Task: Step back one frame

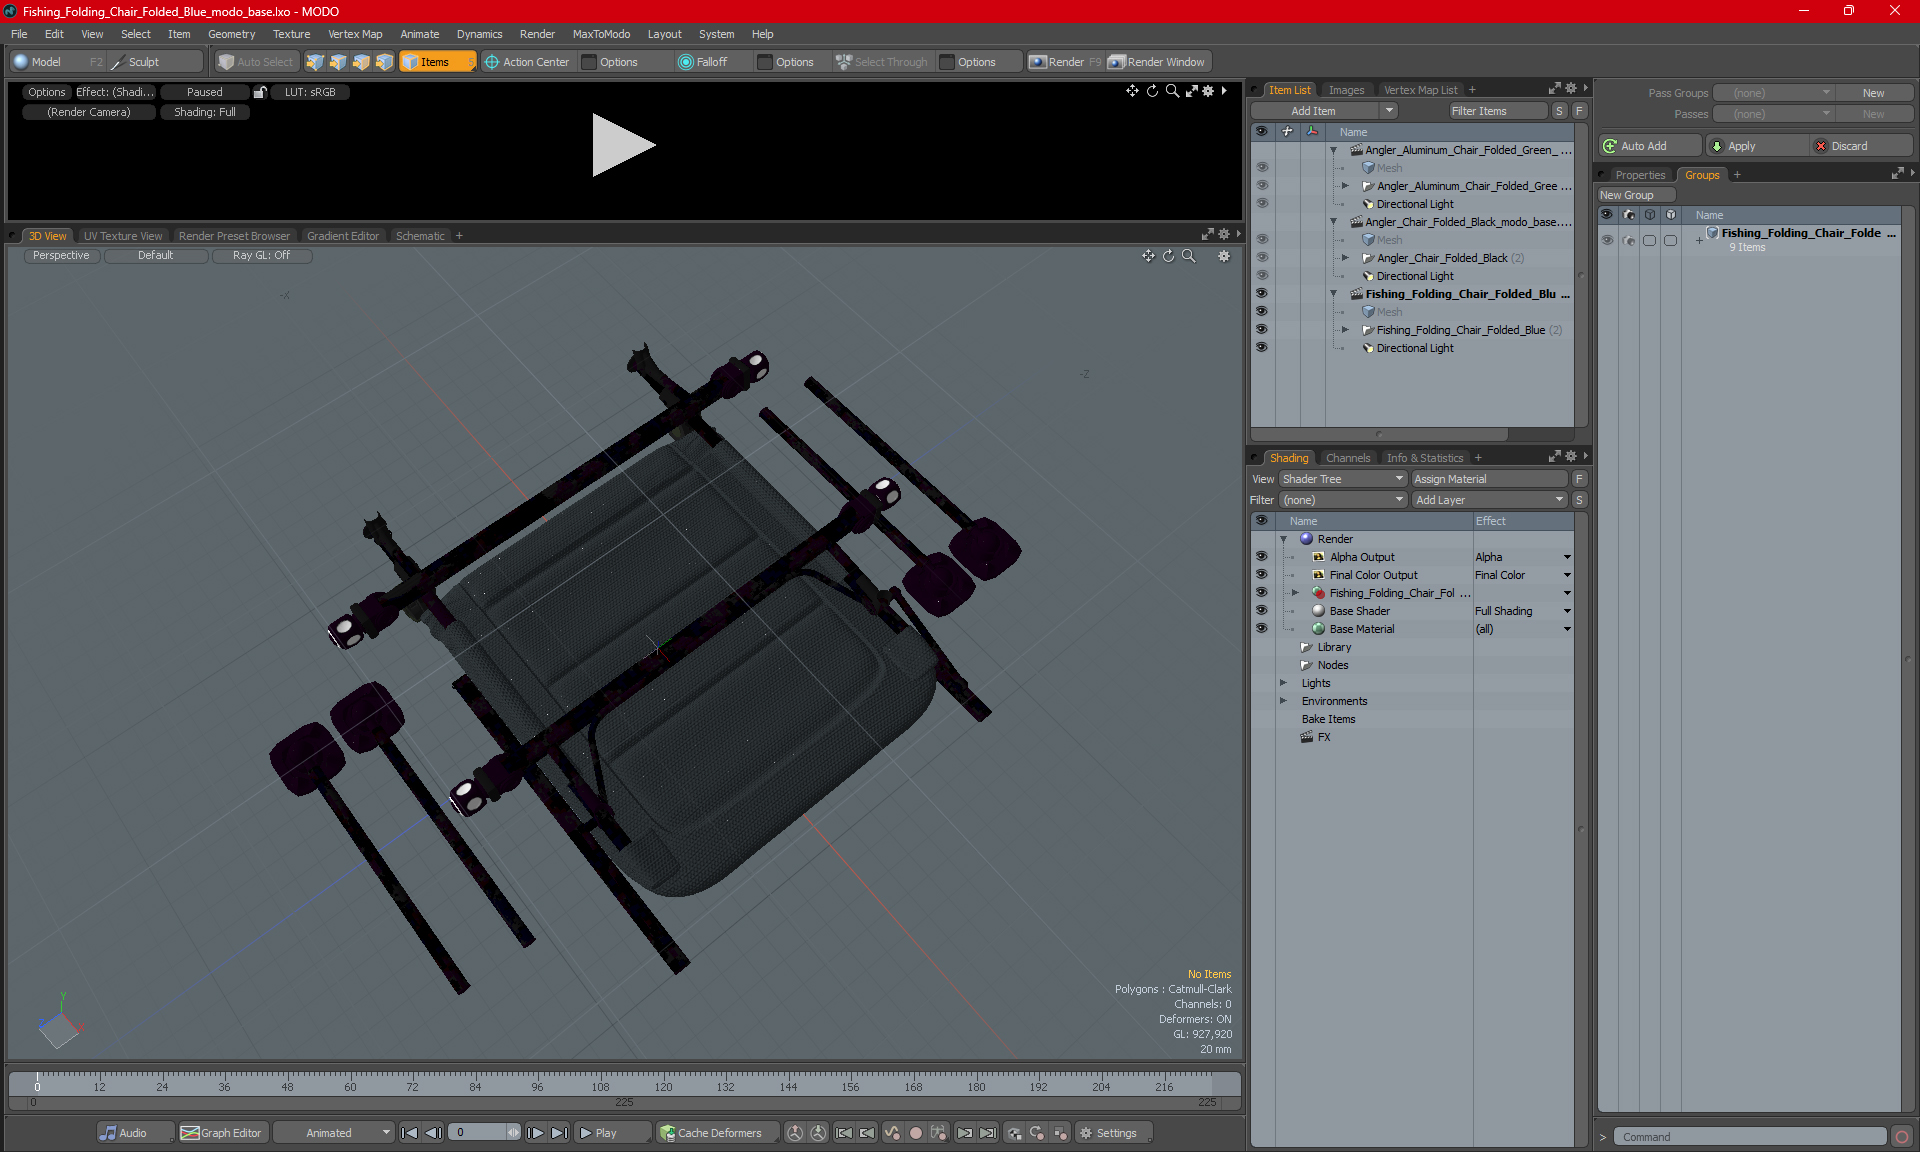Action: [x=433, y=1133]
